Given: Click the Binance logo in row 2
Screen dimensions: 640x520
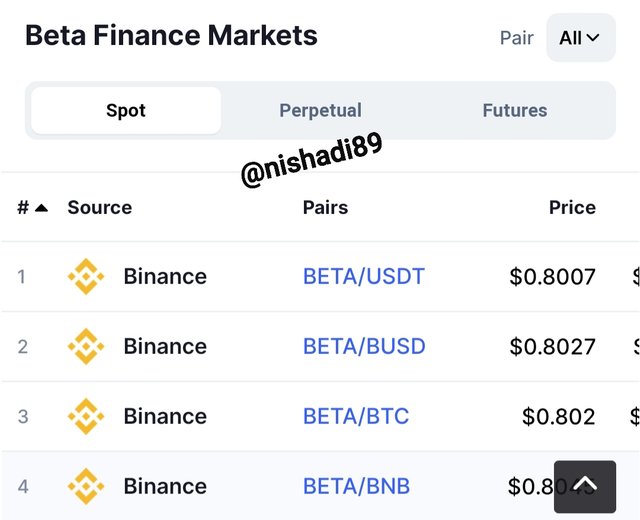Looking at the screenshot, I should click(86, 346).
